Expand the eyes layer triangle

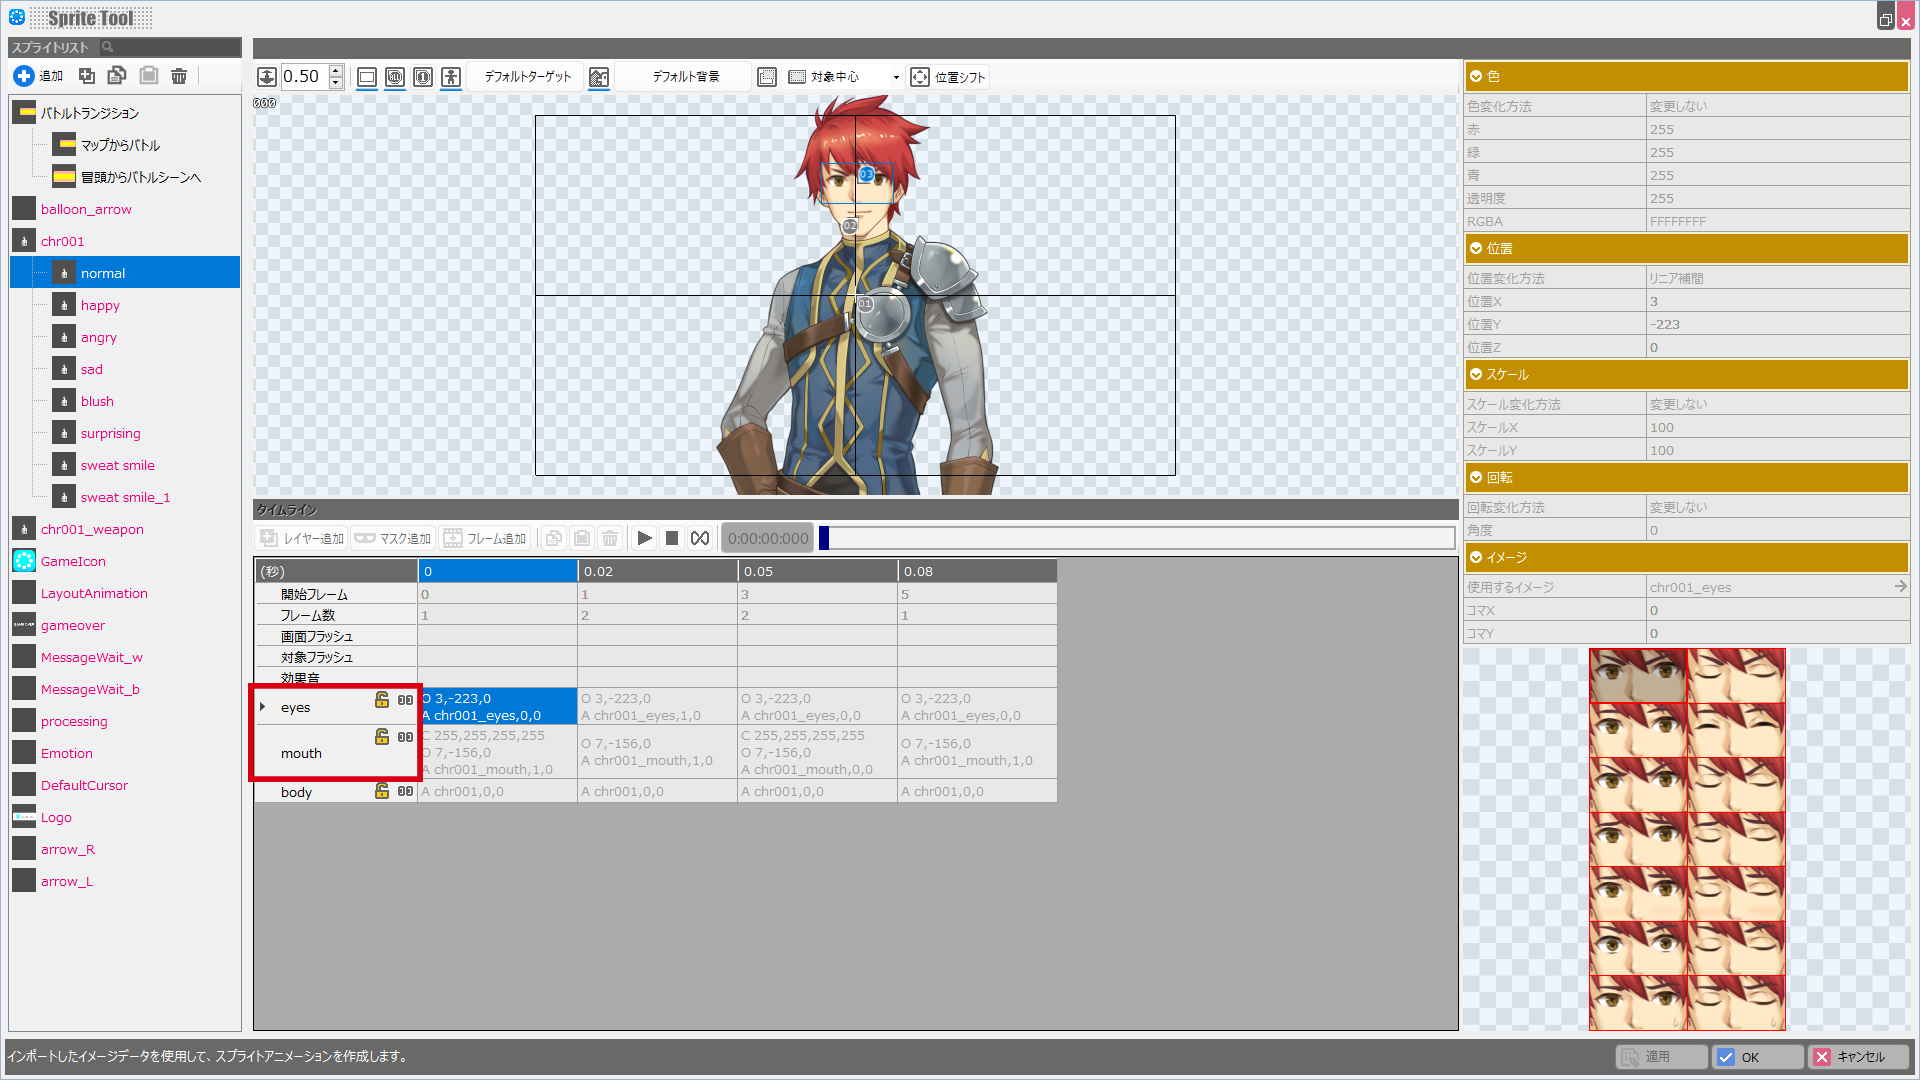[x=263, y=707]
